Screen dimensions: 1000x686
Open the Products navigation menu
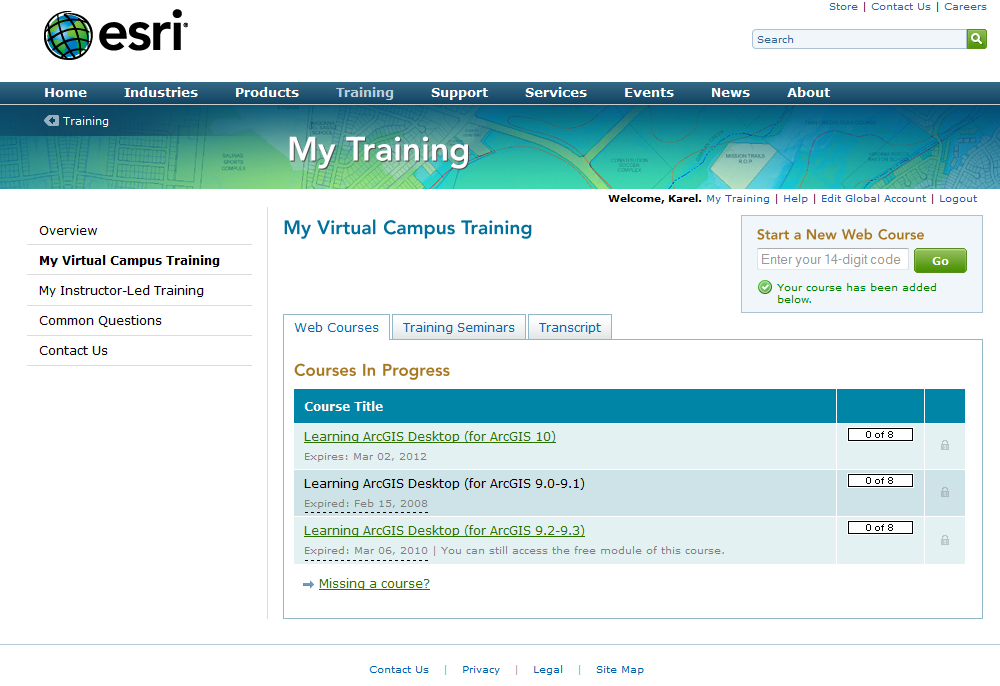(267, 92)
